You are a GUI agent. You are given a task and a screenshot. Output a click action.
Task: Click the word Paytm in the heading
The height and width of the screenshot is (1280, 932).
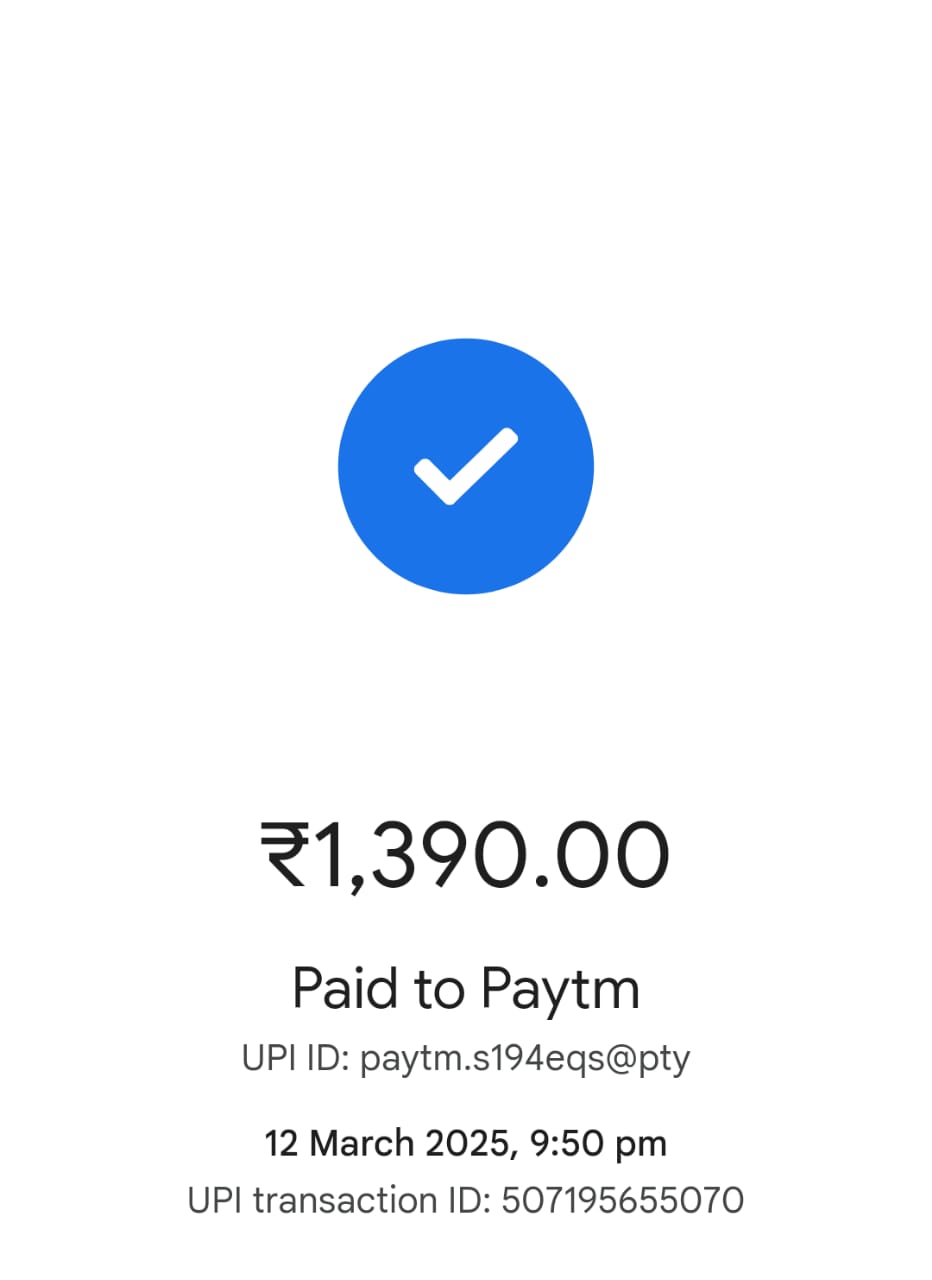pyautogui.click(x=560, y=989)
